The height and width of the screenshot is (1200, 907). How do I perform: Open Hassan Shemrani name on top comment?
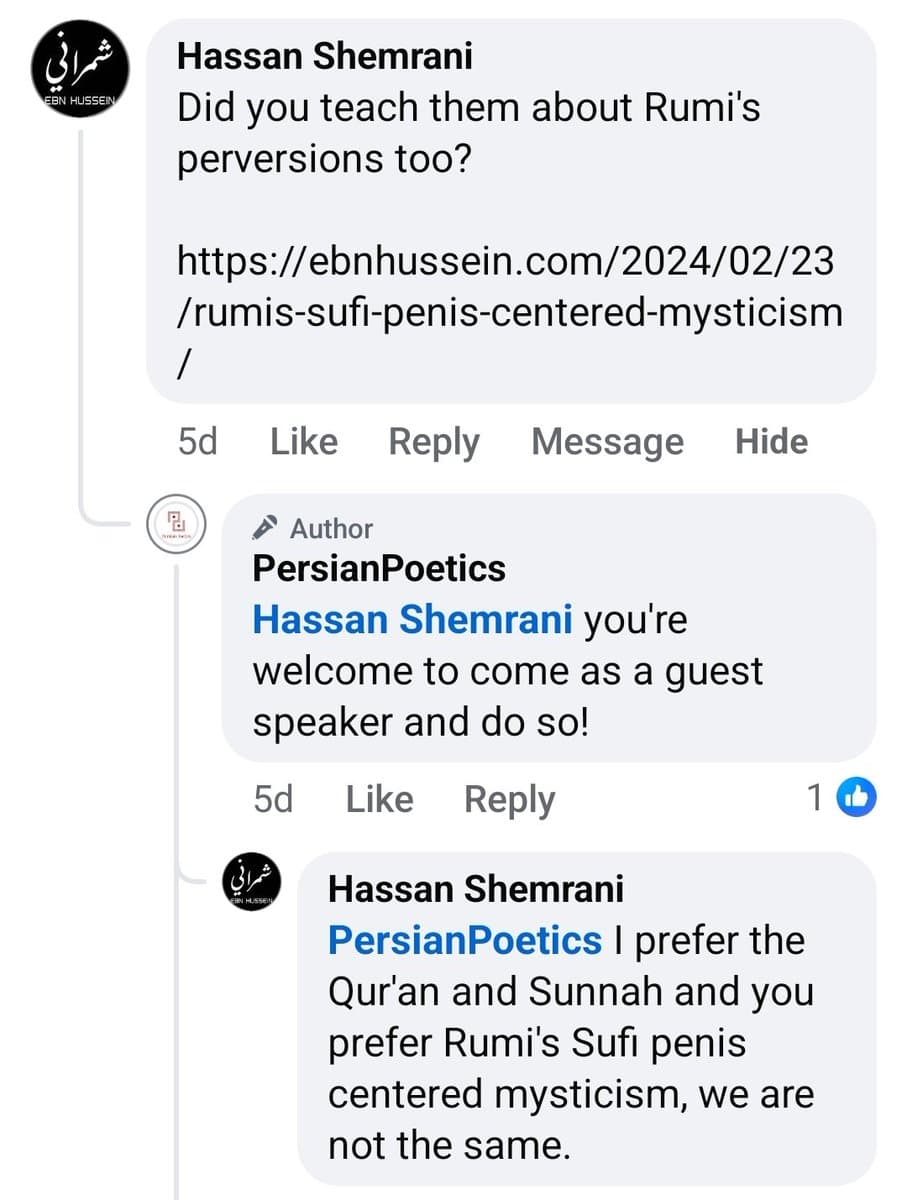click(x=325, y=56)
